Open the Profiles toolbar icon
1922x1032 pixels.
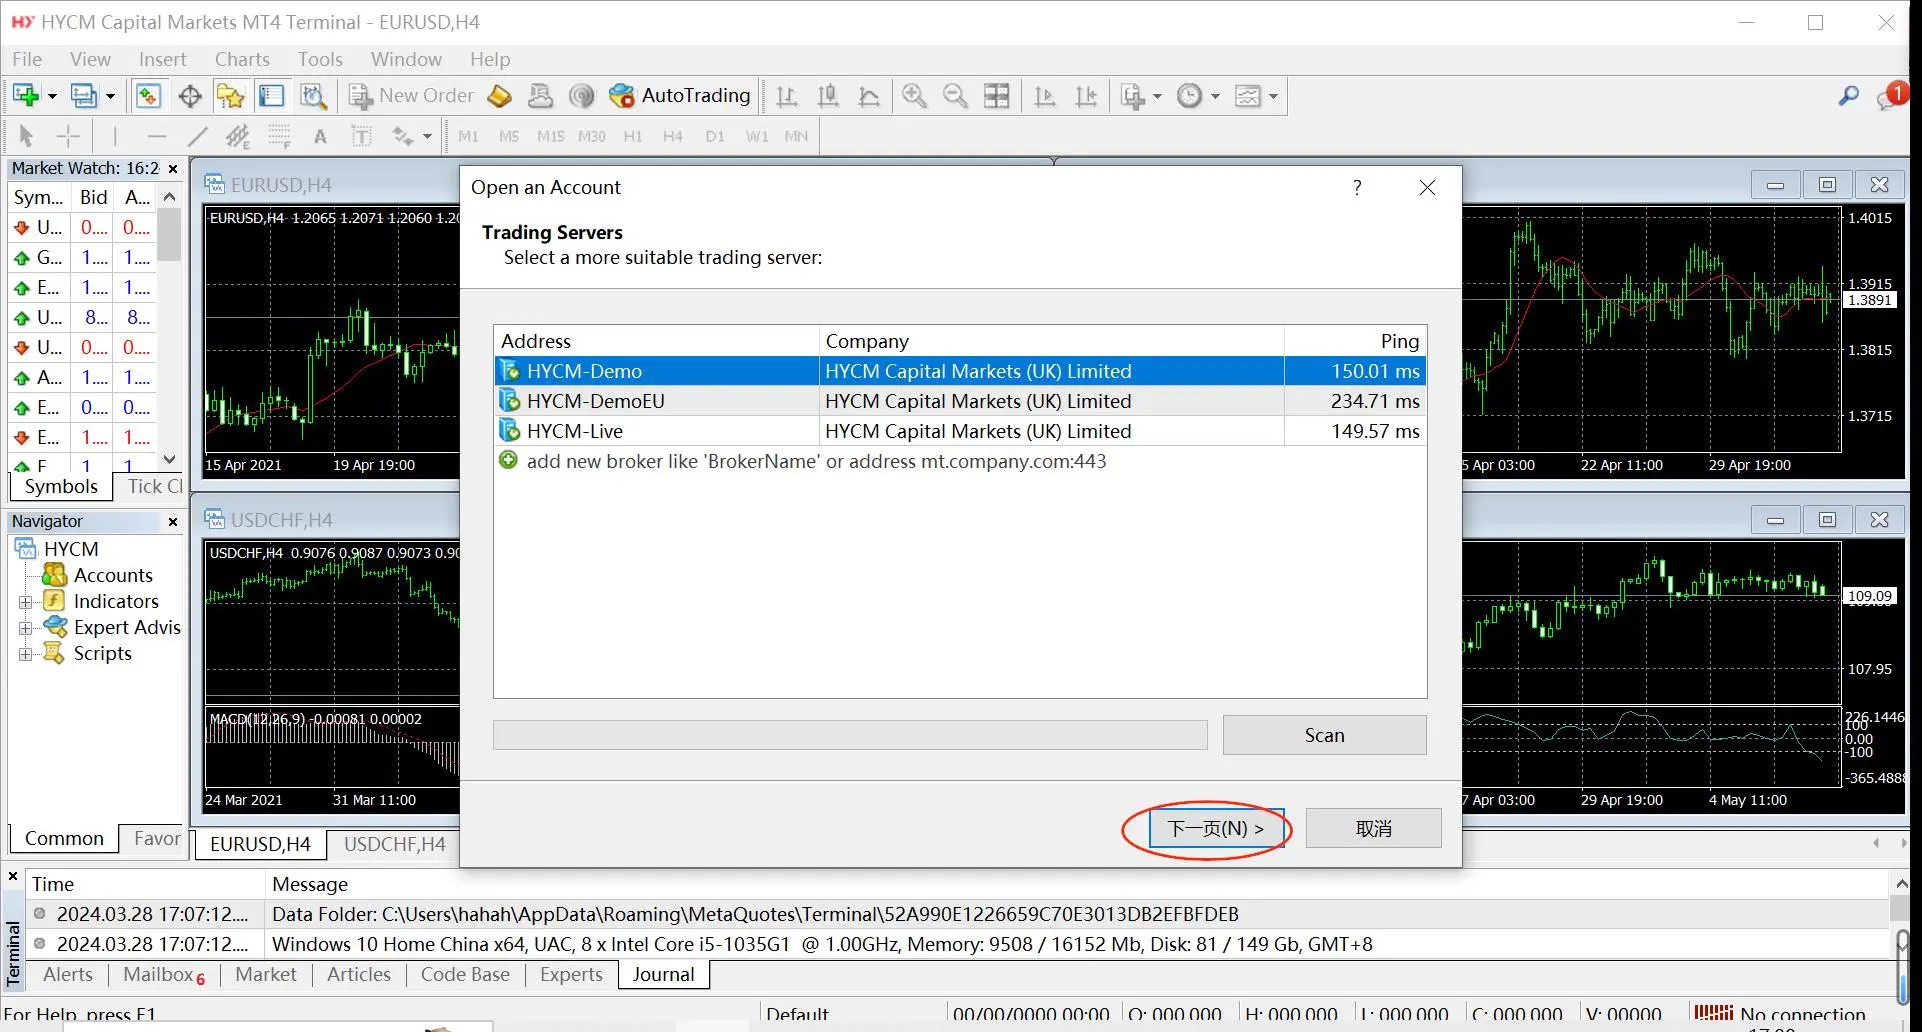point(83,96)
